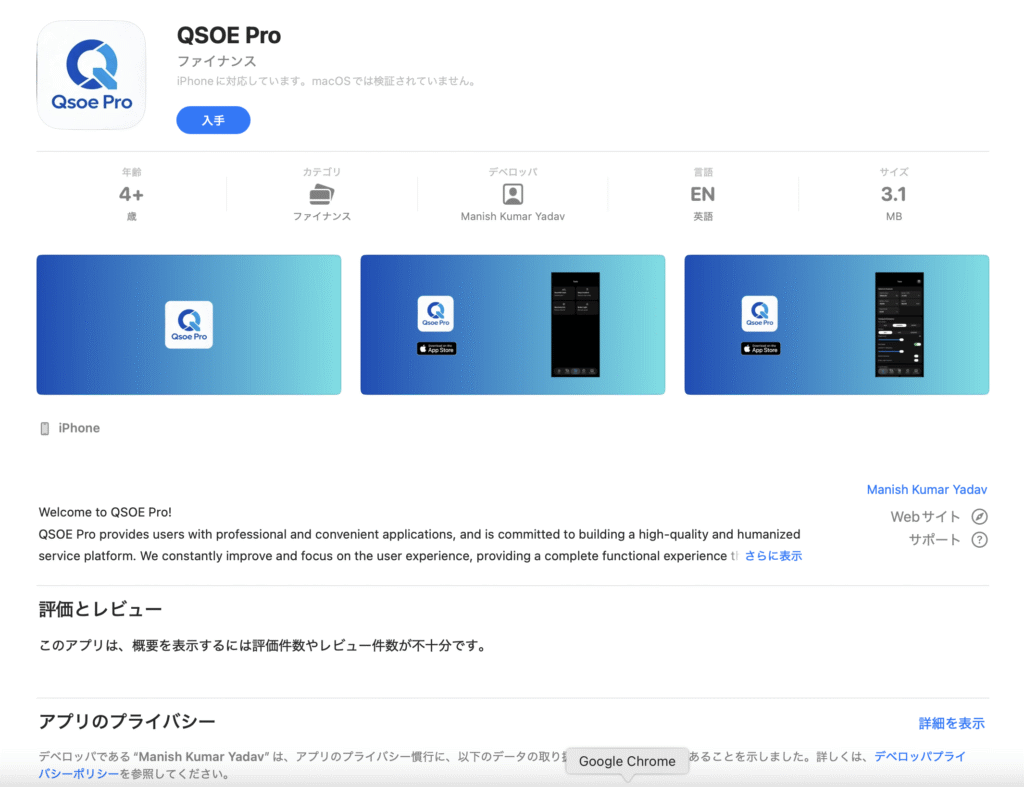Image resolution: width=1024 pixels, height=787 pixels.
Task: Open Manish Kumar Yadav developer link
Action: [x=927, y=489]
